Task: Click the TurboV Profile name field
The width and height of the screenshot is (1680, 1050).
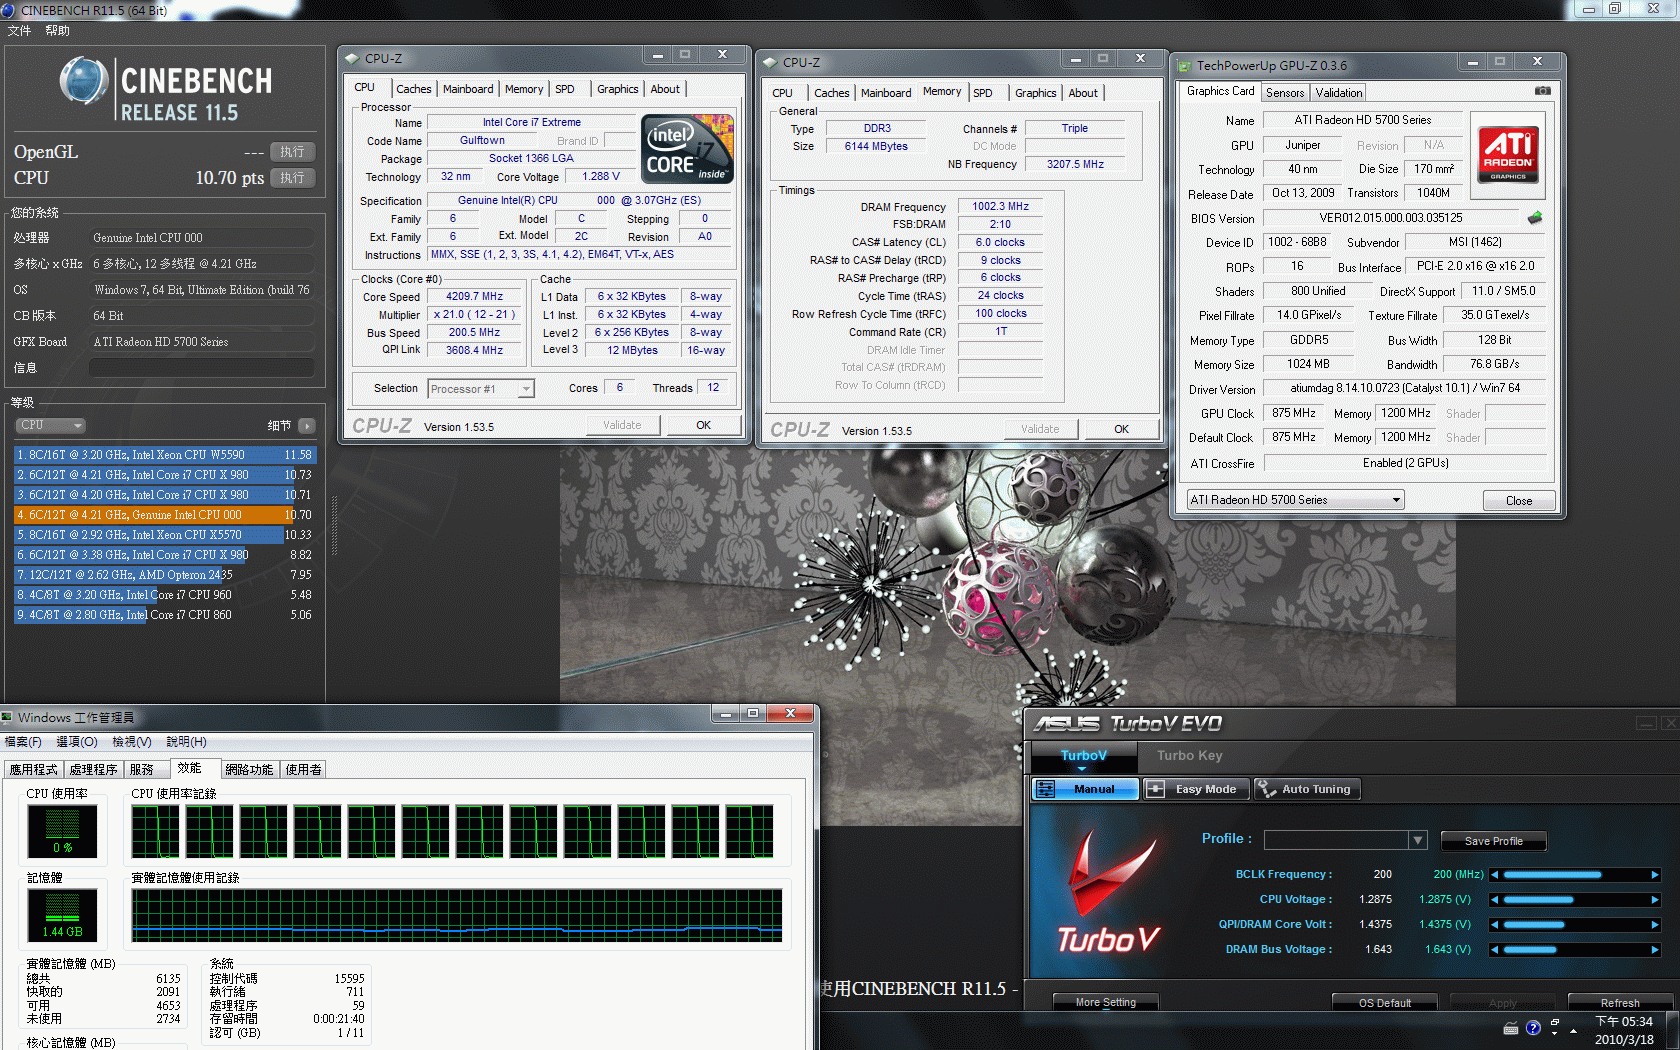Action: [1336, 840]
